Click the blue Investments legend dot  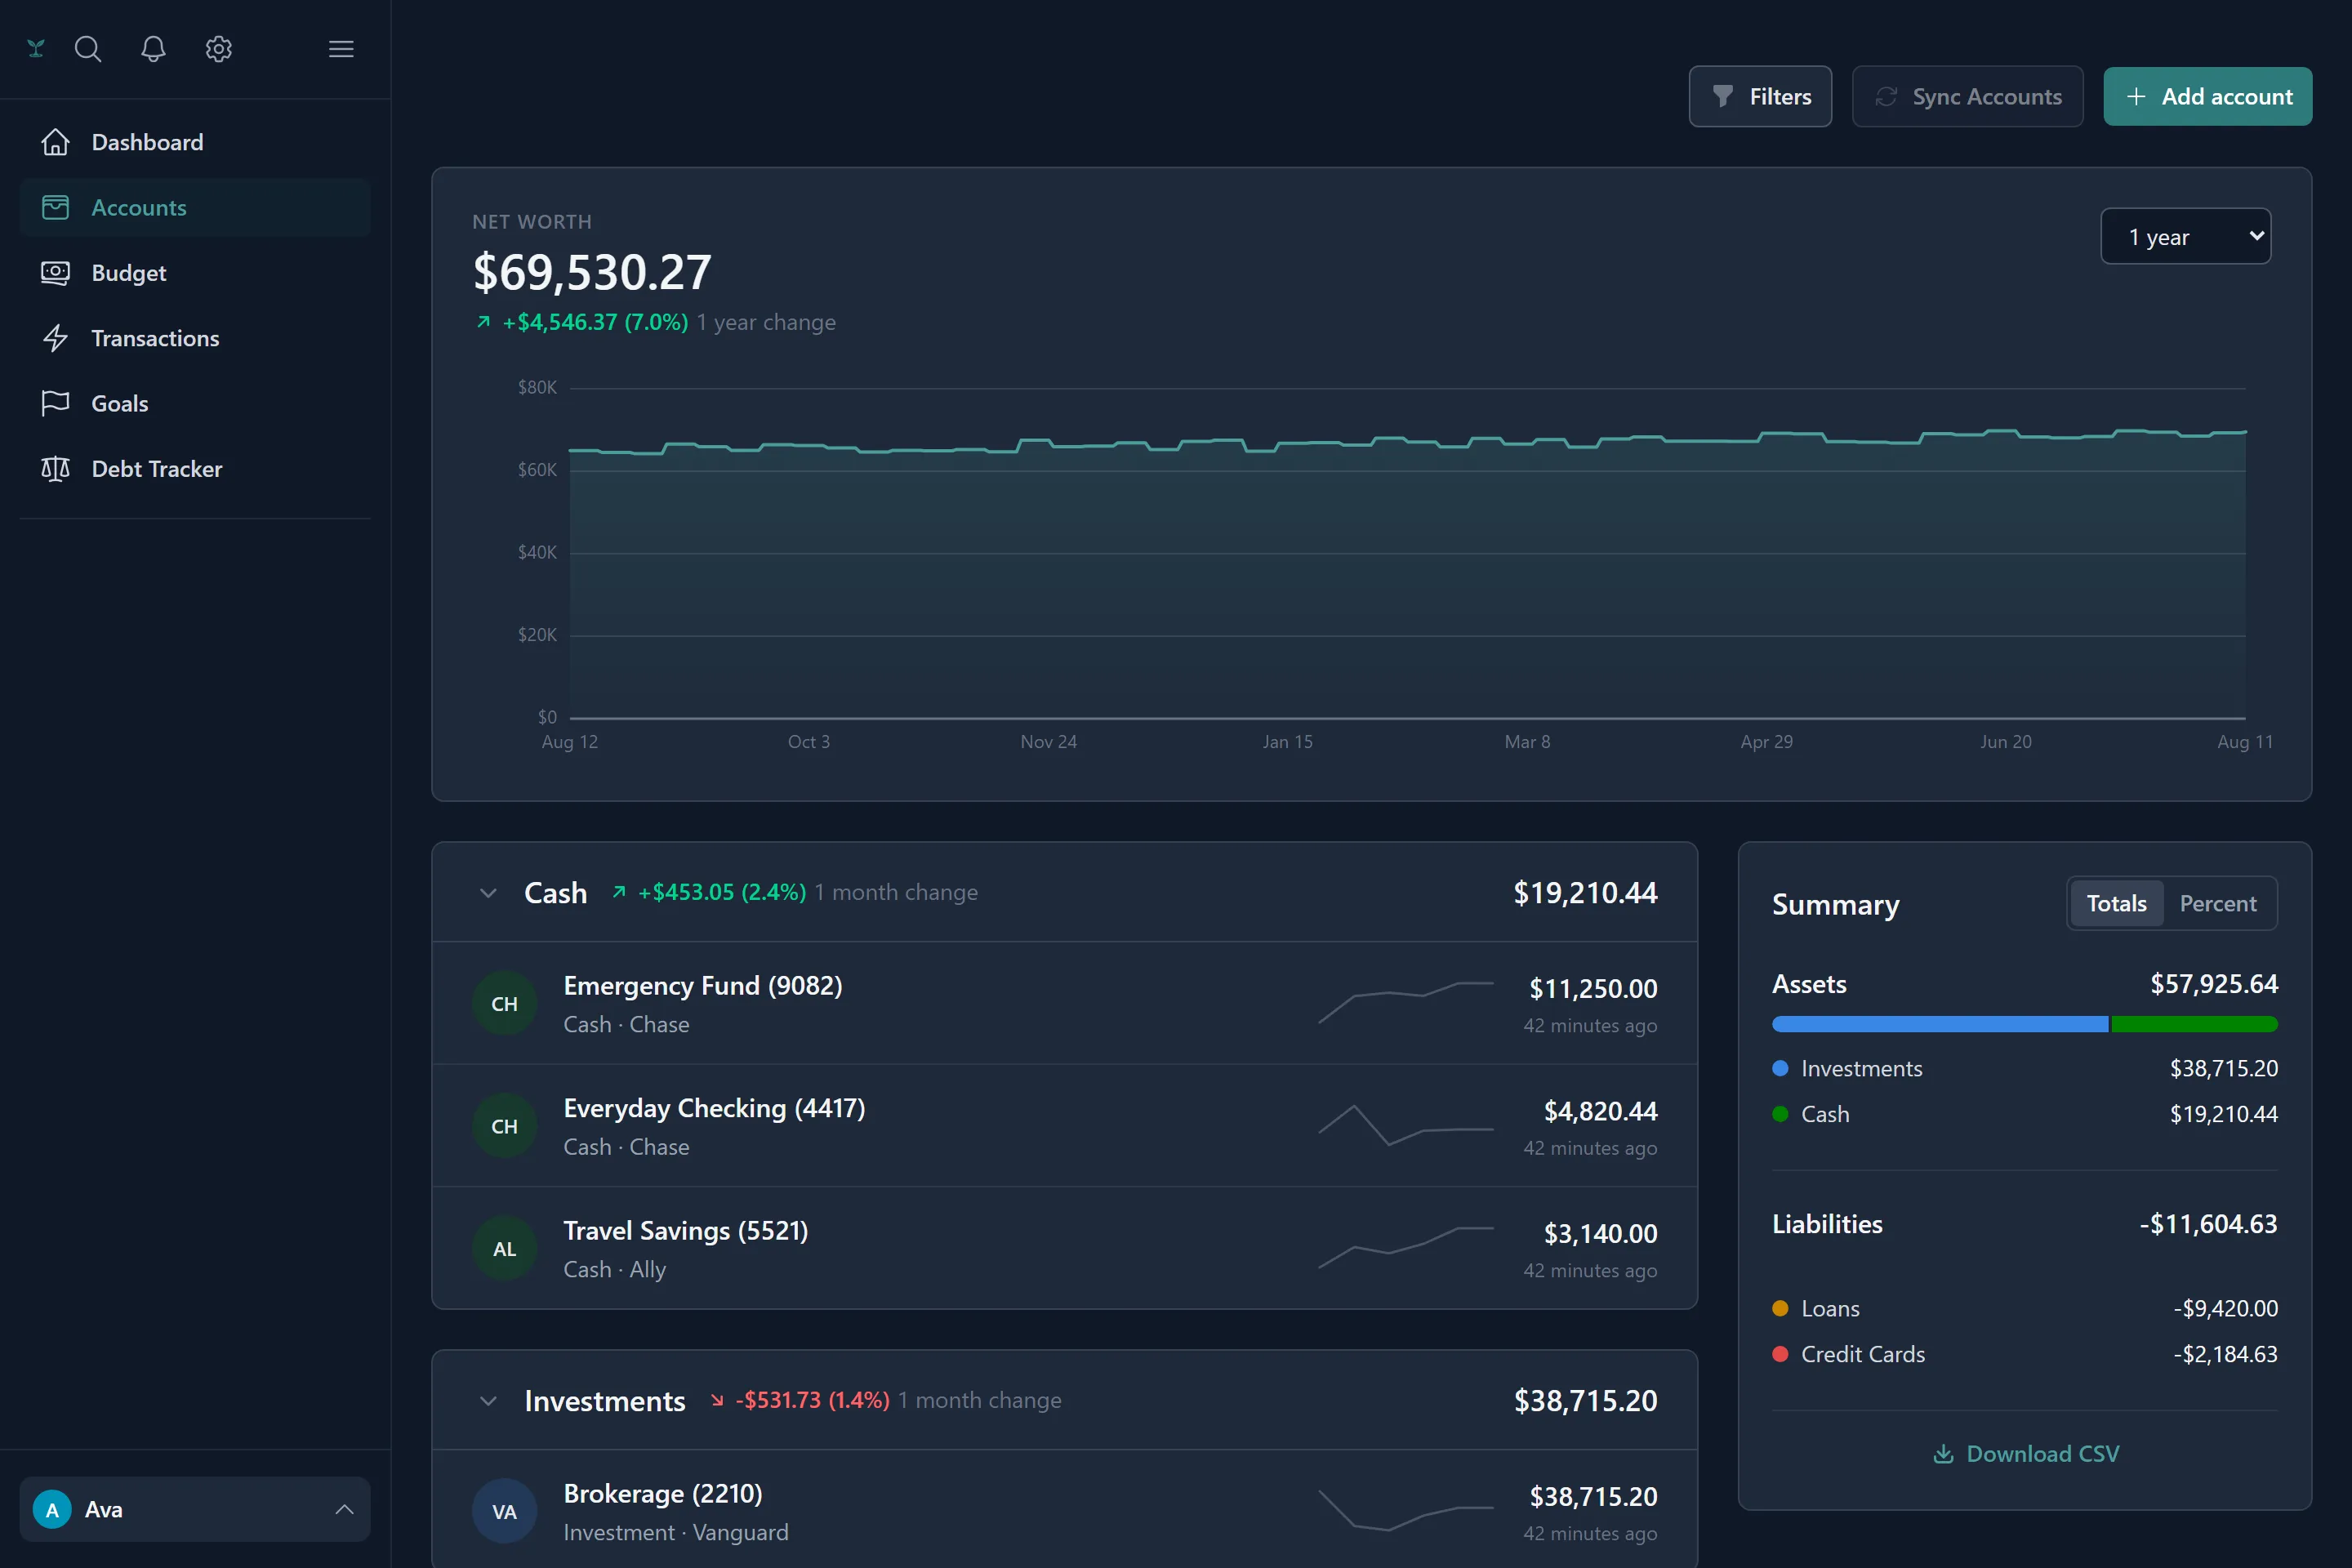pos(1780,1068)
